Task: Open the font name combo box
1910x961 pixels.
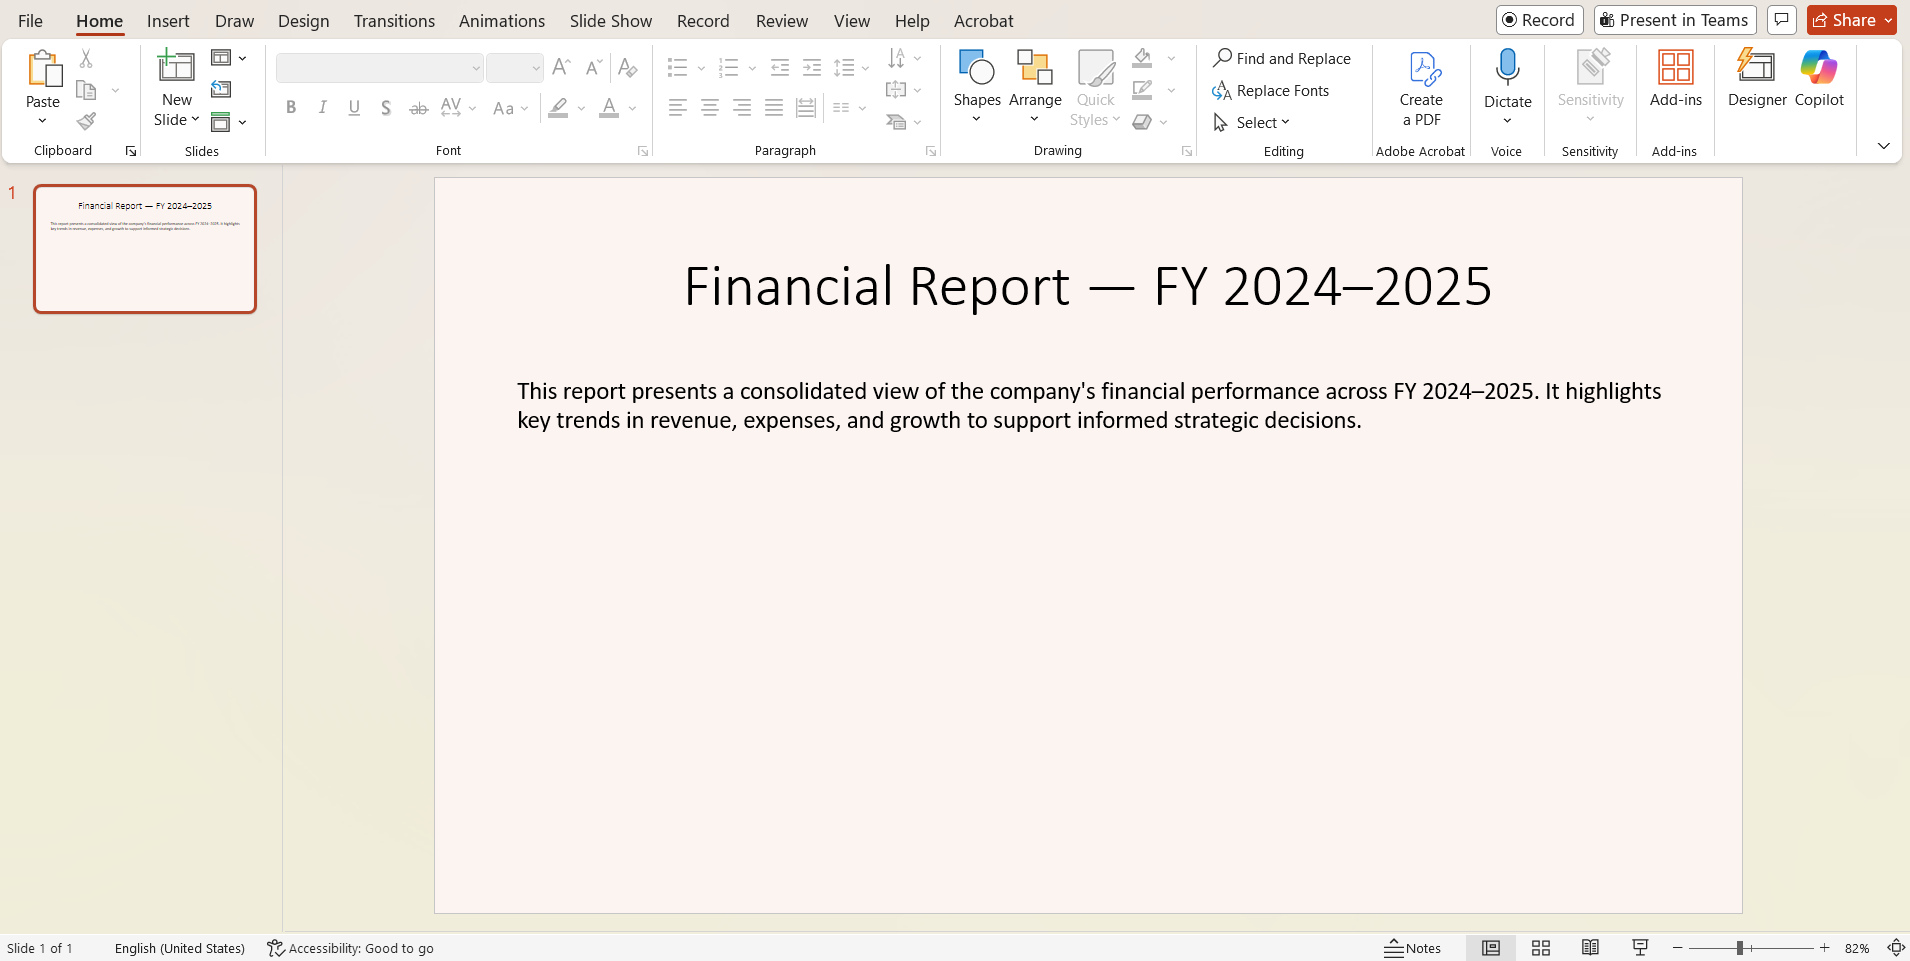Action: [380, 68]
